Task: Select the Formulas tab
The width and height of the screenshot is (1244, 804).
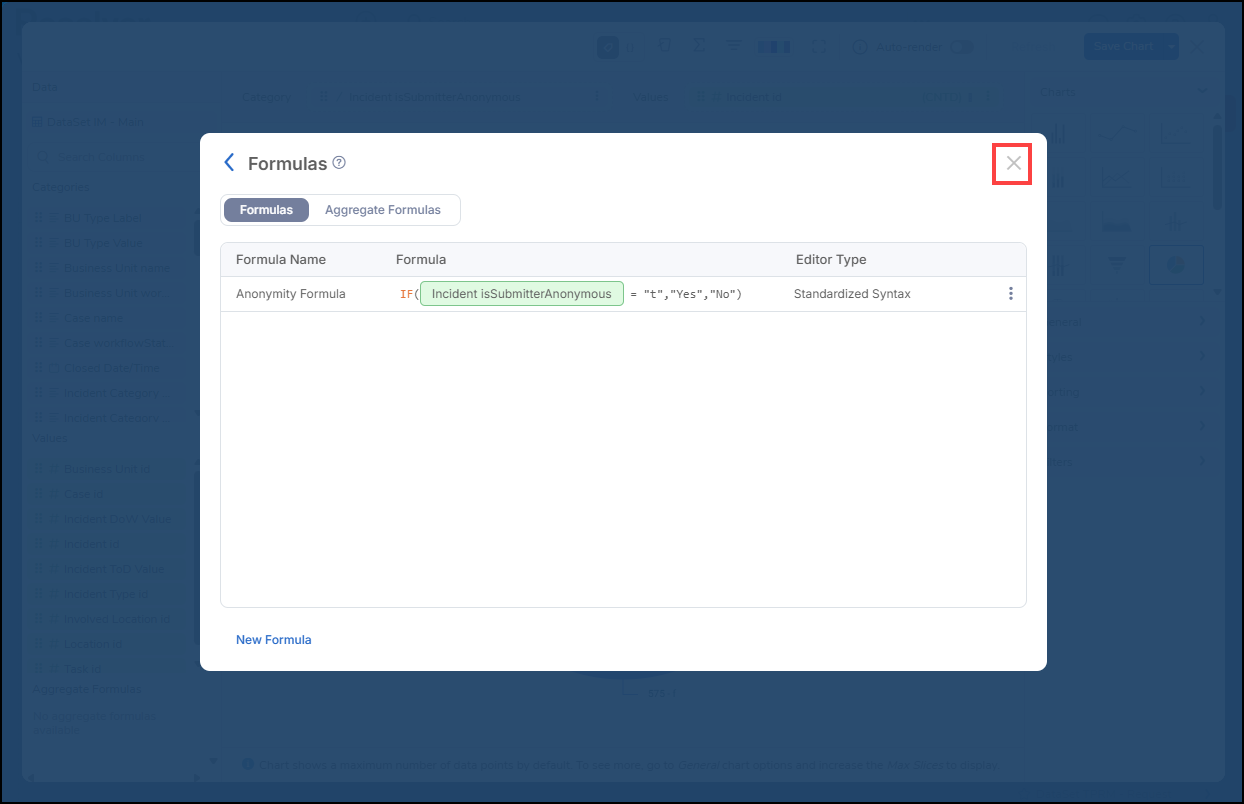Action: (x=266, y=210)
